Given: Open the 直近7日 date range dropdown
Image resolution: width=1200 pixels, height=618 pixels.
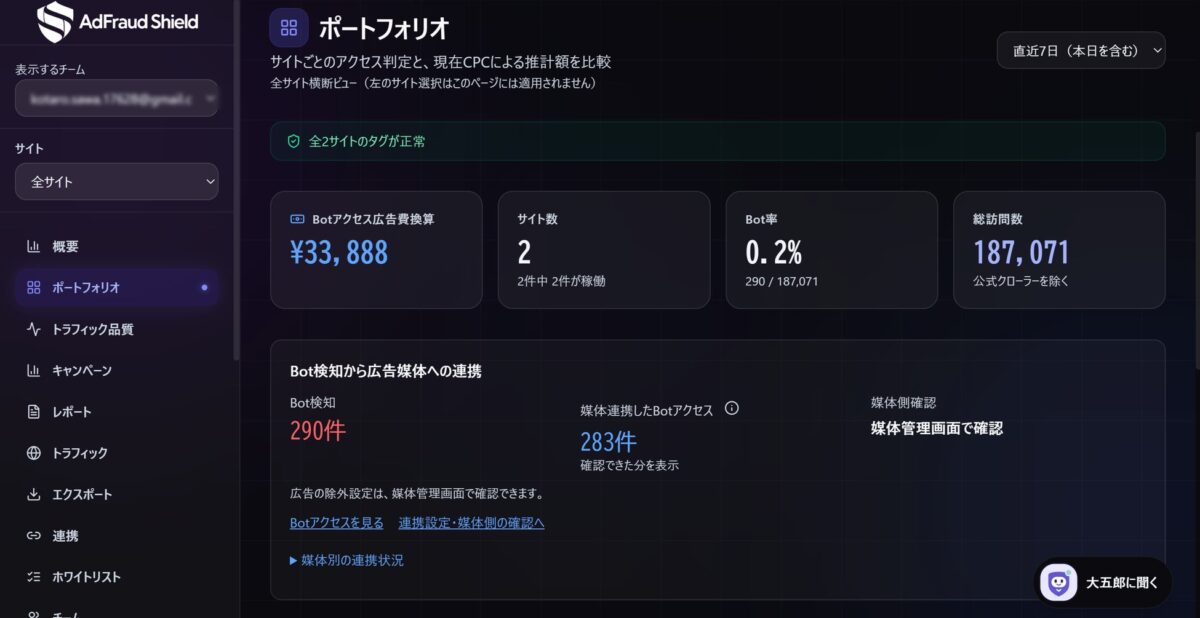Looking at the screenshot, I should point(1081,50).
